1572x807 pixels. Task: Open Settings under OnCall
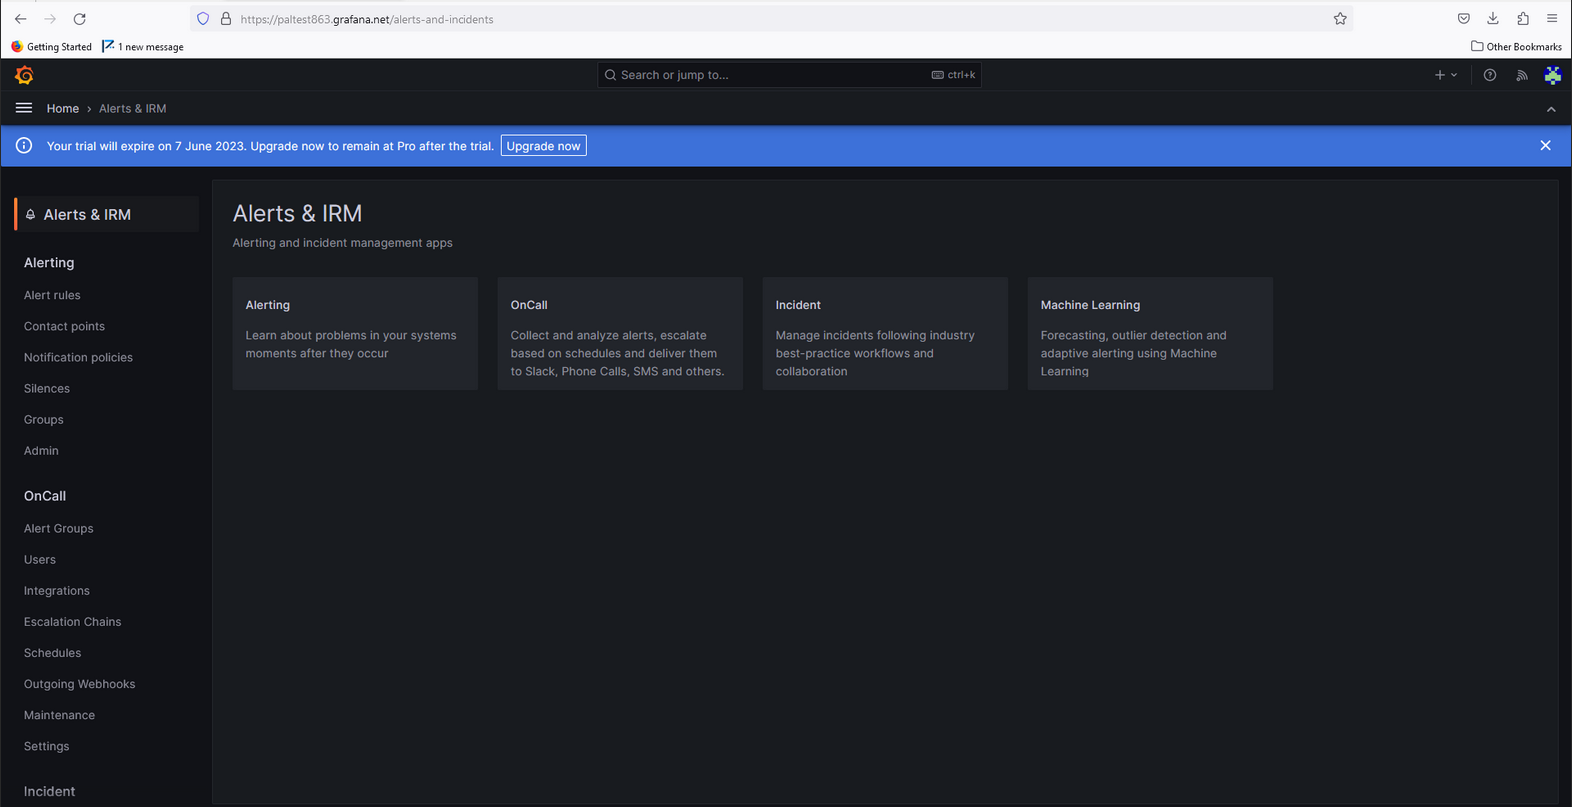point(46,746)
